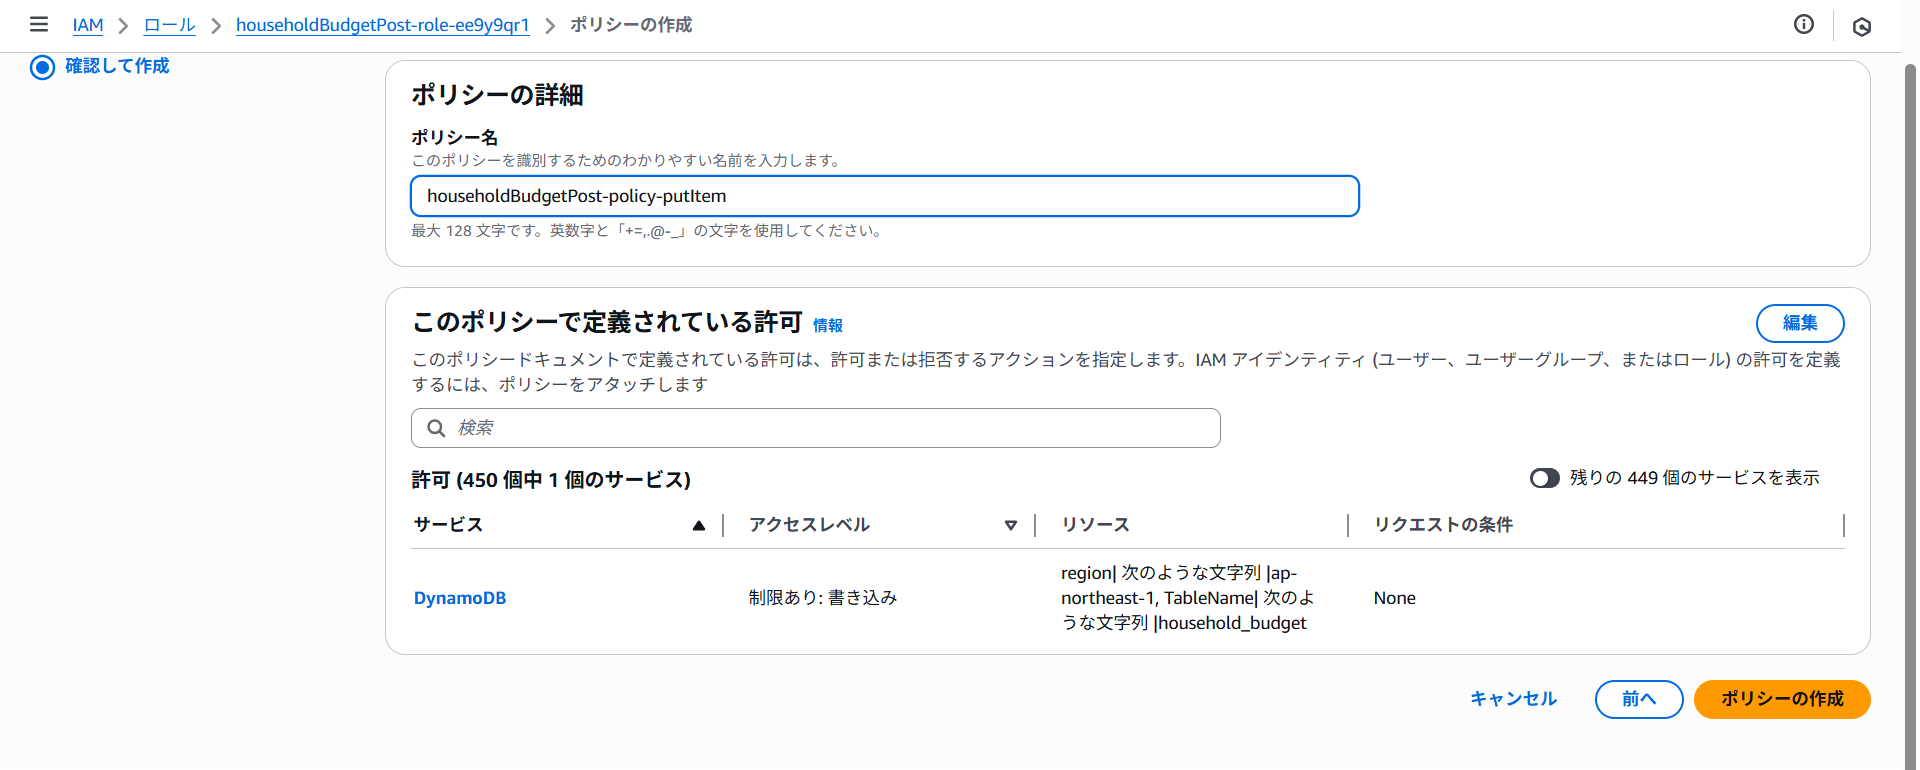Toggle show remaining 449 services switch
This screenshot has height=770, width=1920.
pyautogui.click(x=1544, y=478)
